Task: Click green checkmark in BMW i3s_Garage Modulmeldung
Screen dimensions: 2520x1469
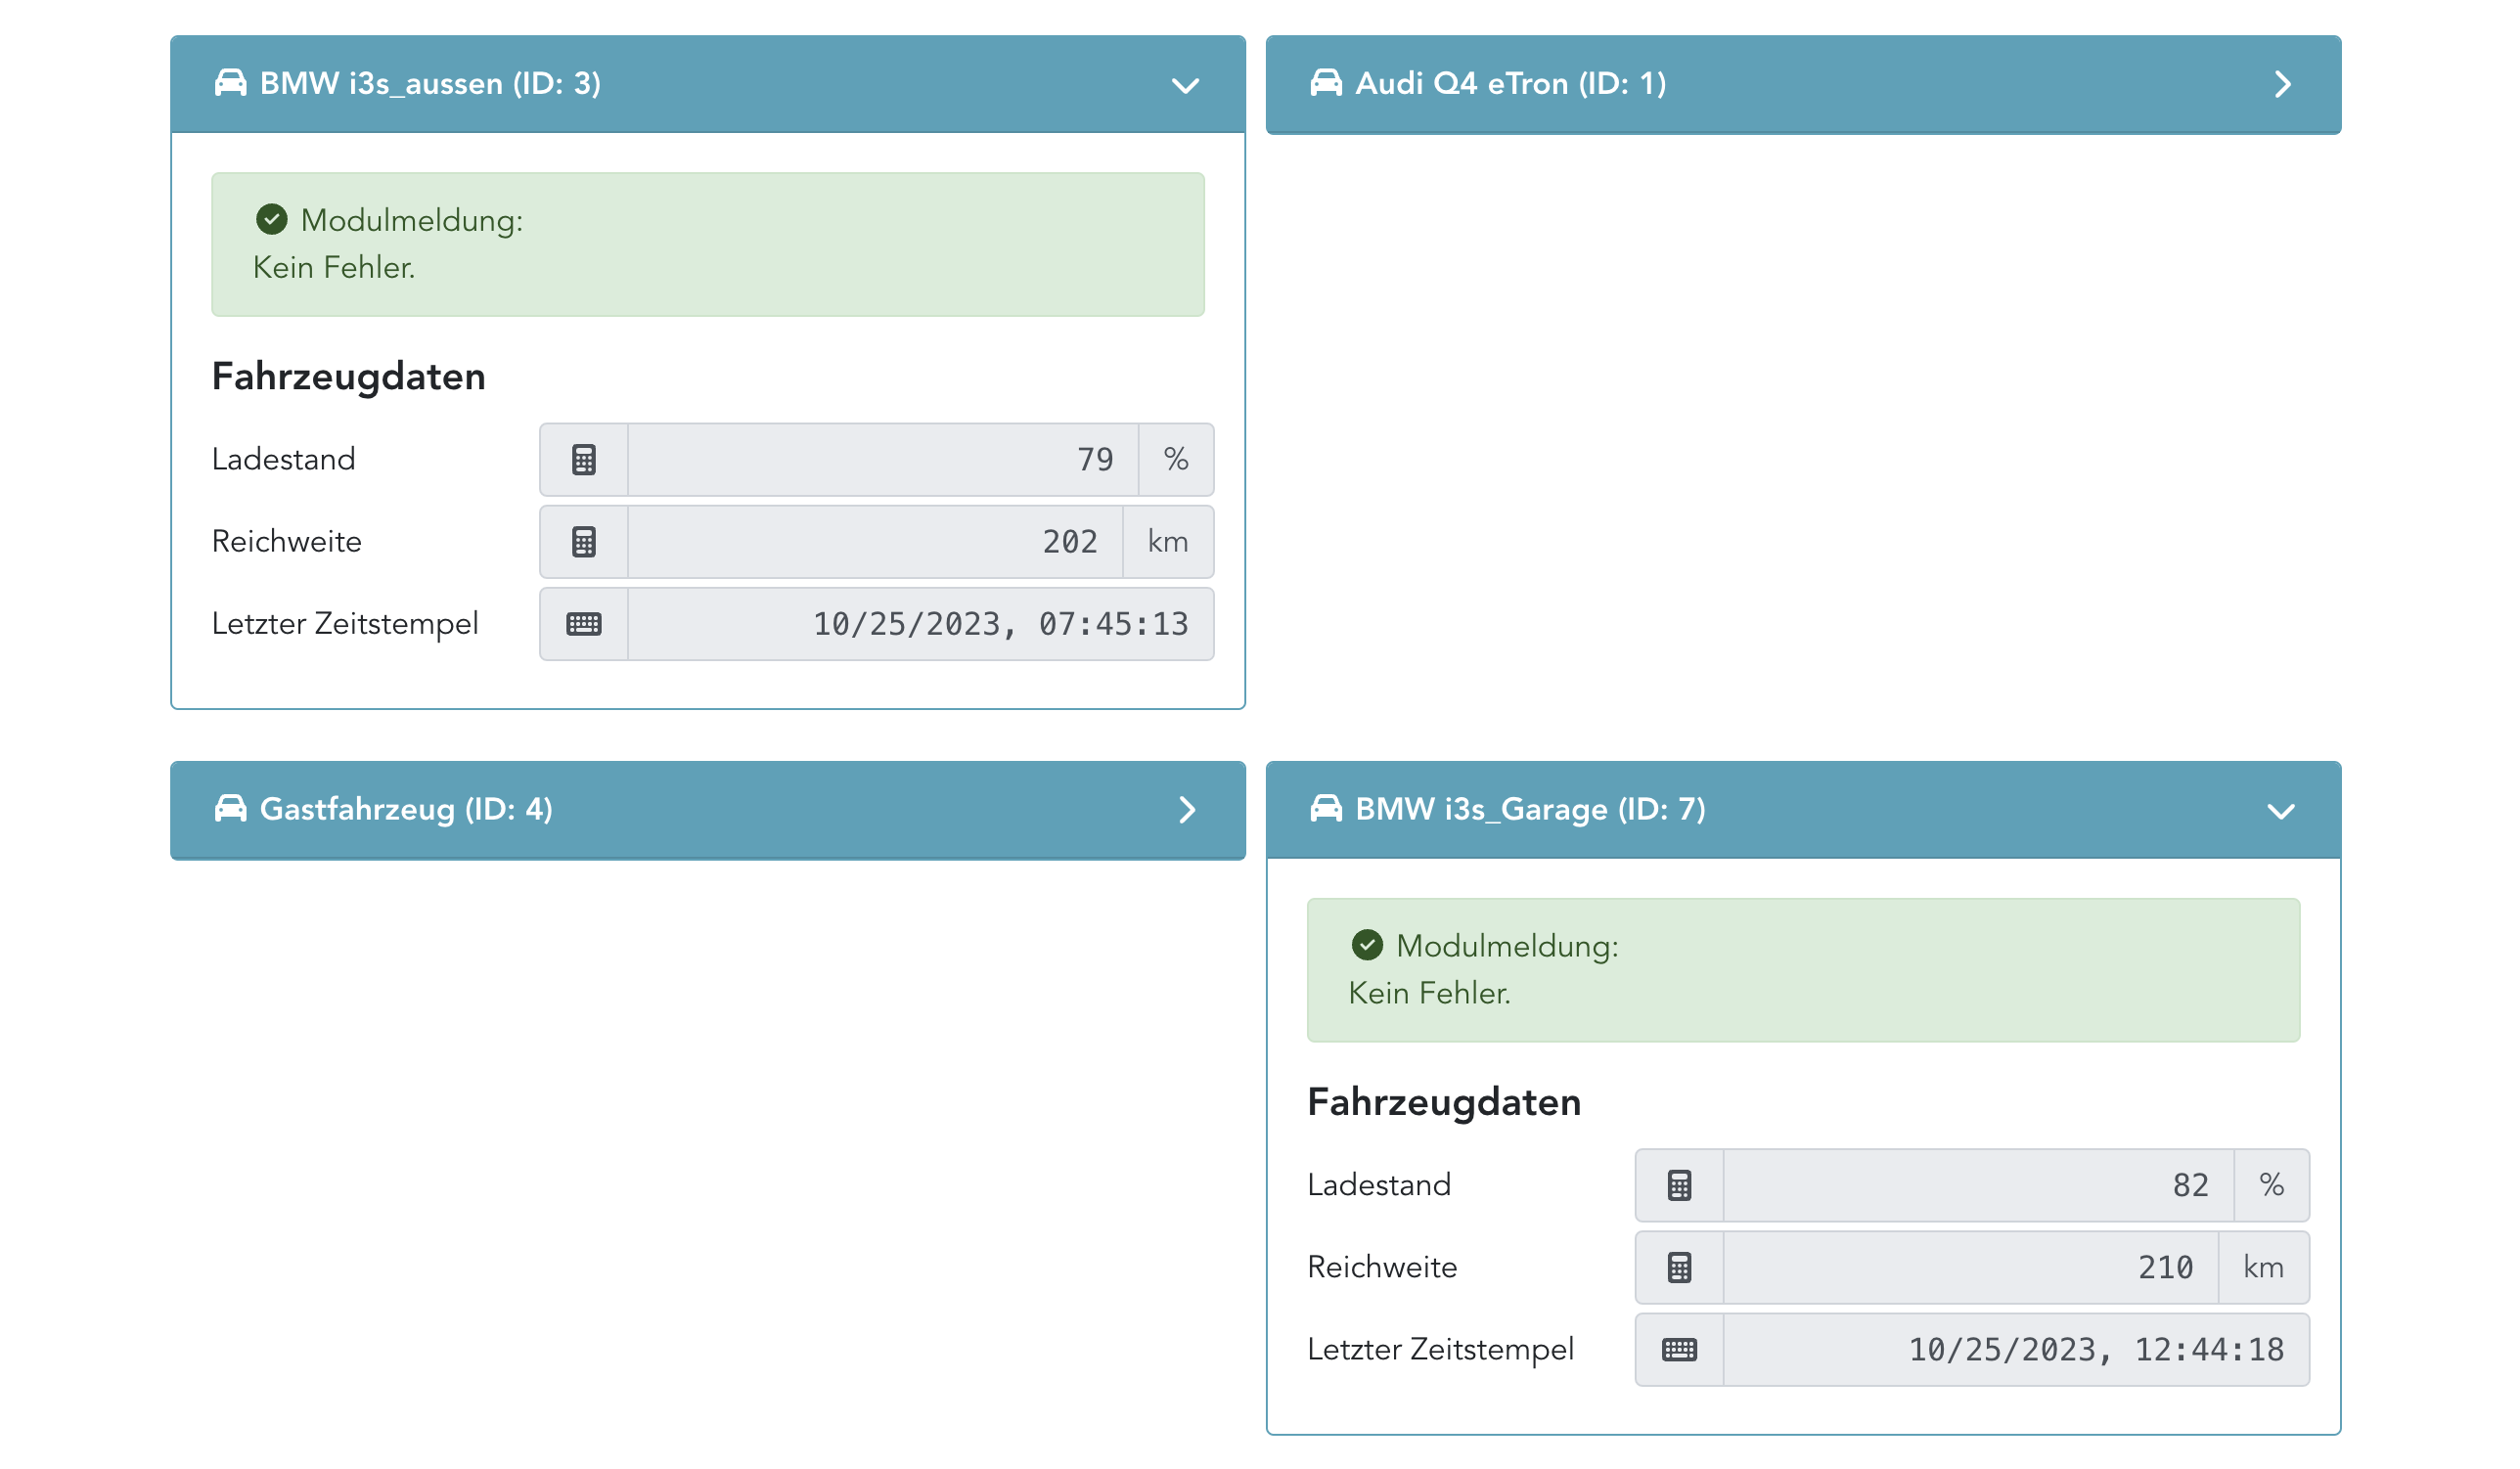Action: (1367, 945)
